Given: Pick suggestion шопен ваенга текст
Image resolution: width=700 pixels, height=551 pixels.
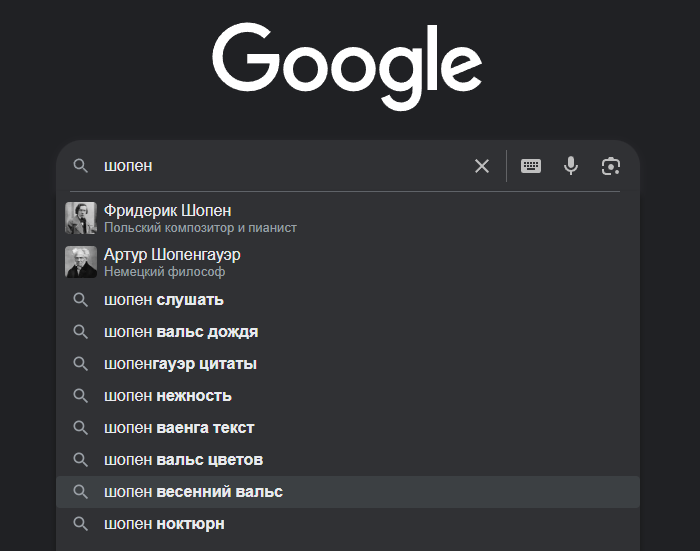Looking at the screenshot, I should [348, 428].
